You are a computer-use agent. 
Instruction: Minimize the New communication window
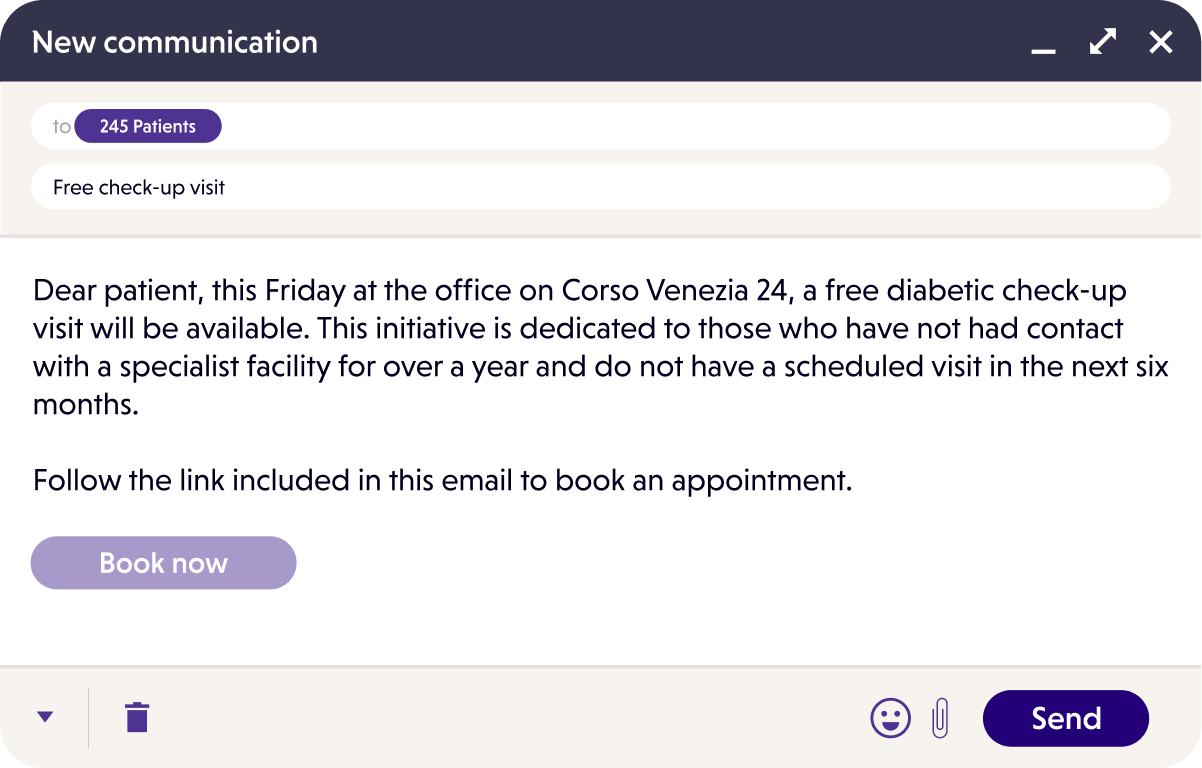(x=1042, y=48)
